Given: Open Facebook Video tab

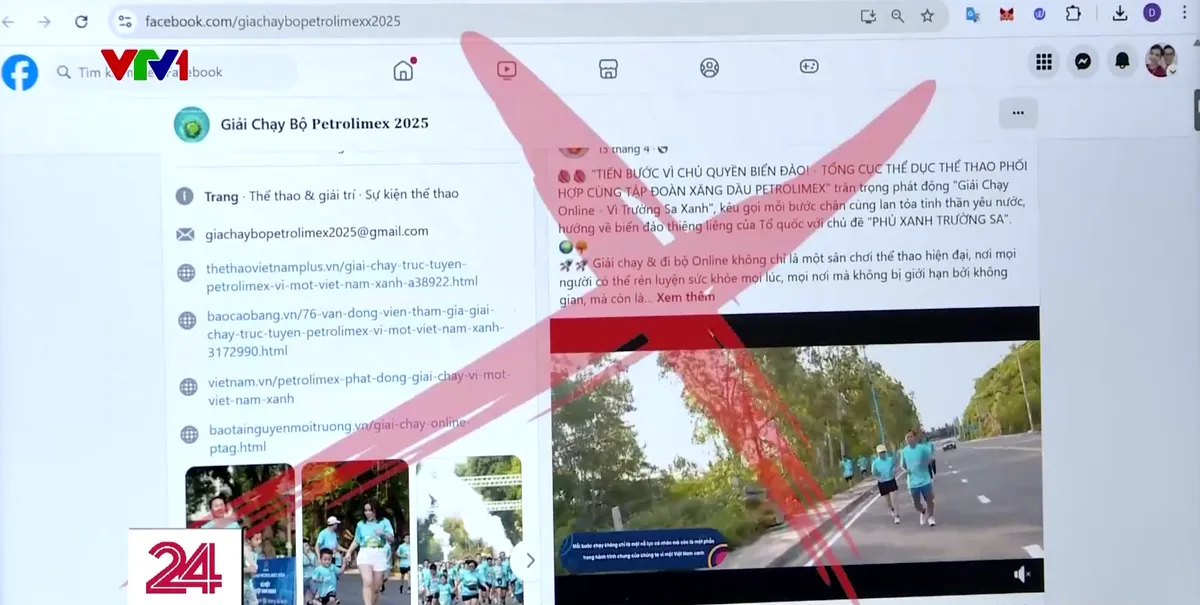Looking at the screenshot, I should tap(506, 69).
